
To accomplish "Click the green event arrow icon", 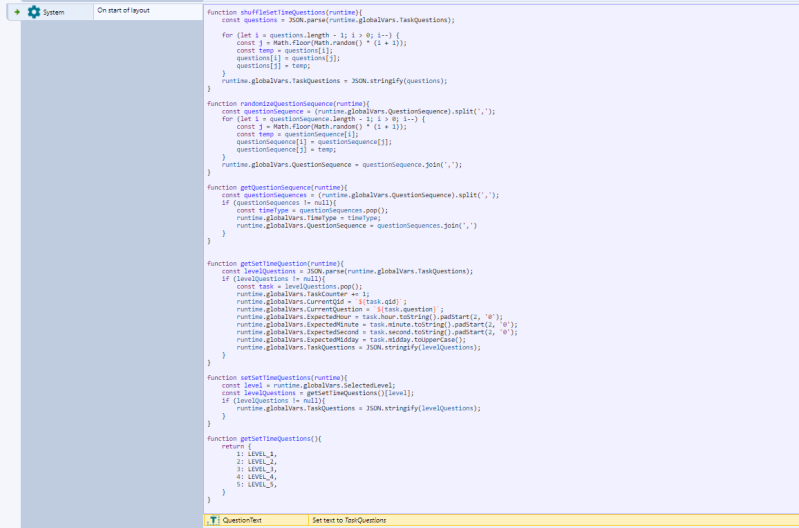I will tap(17, 12).
